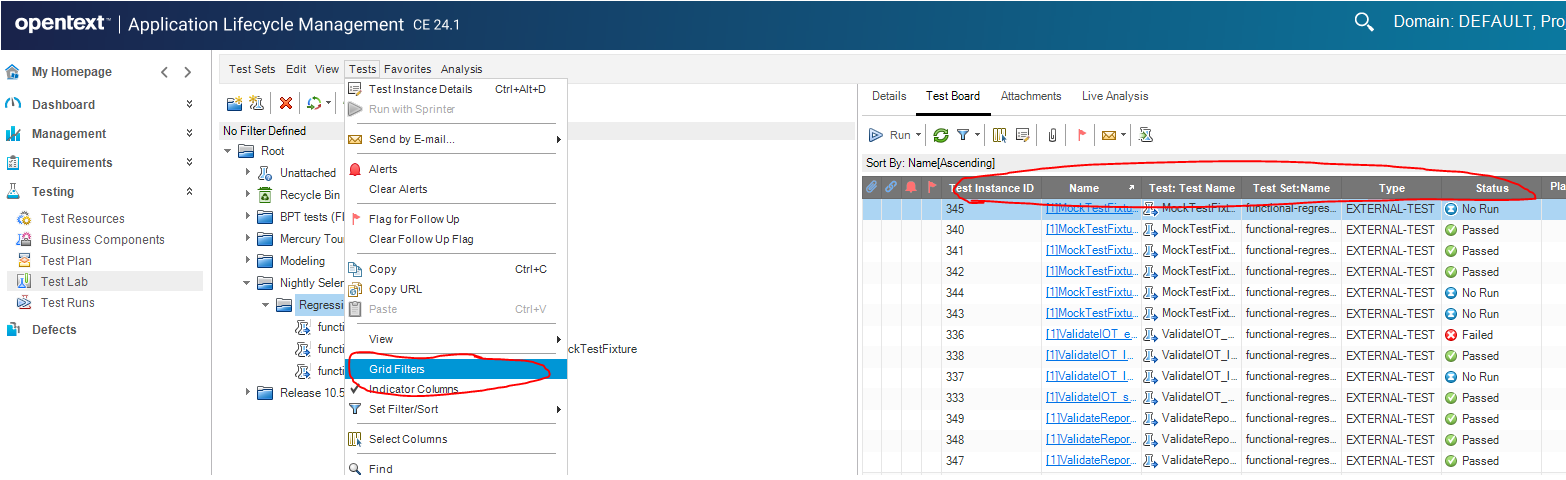Click the Recycle Bin icon in tree
Viewport: 1566px width, 480px height.
point(265,195)
